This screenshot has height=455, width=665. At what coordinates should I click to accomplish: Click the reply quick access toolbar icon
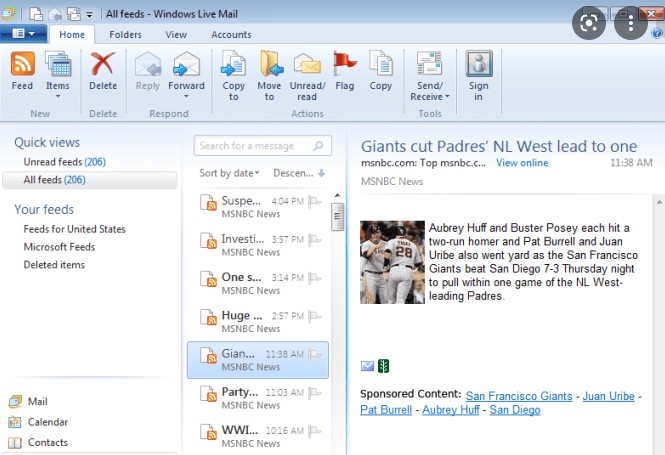point(55,14)
